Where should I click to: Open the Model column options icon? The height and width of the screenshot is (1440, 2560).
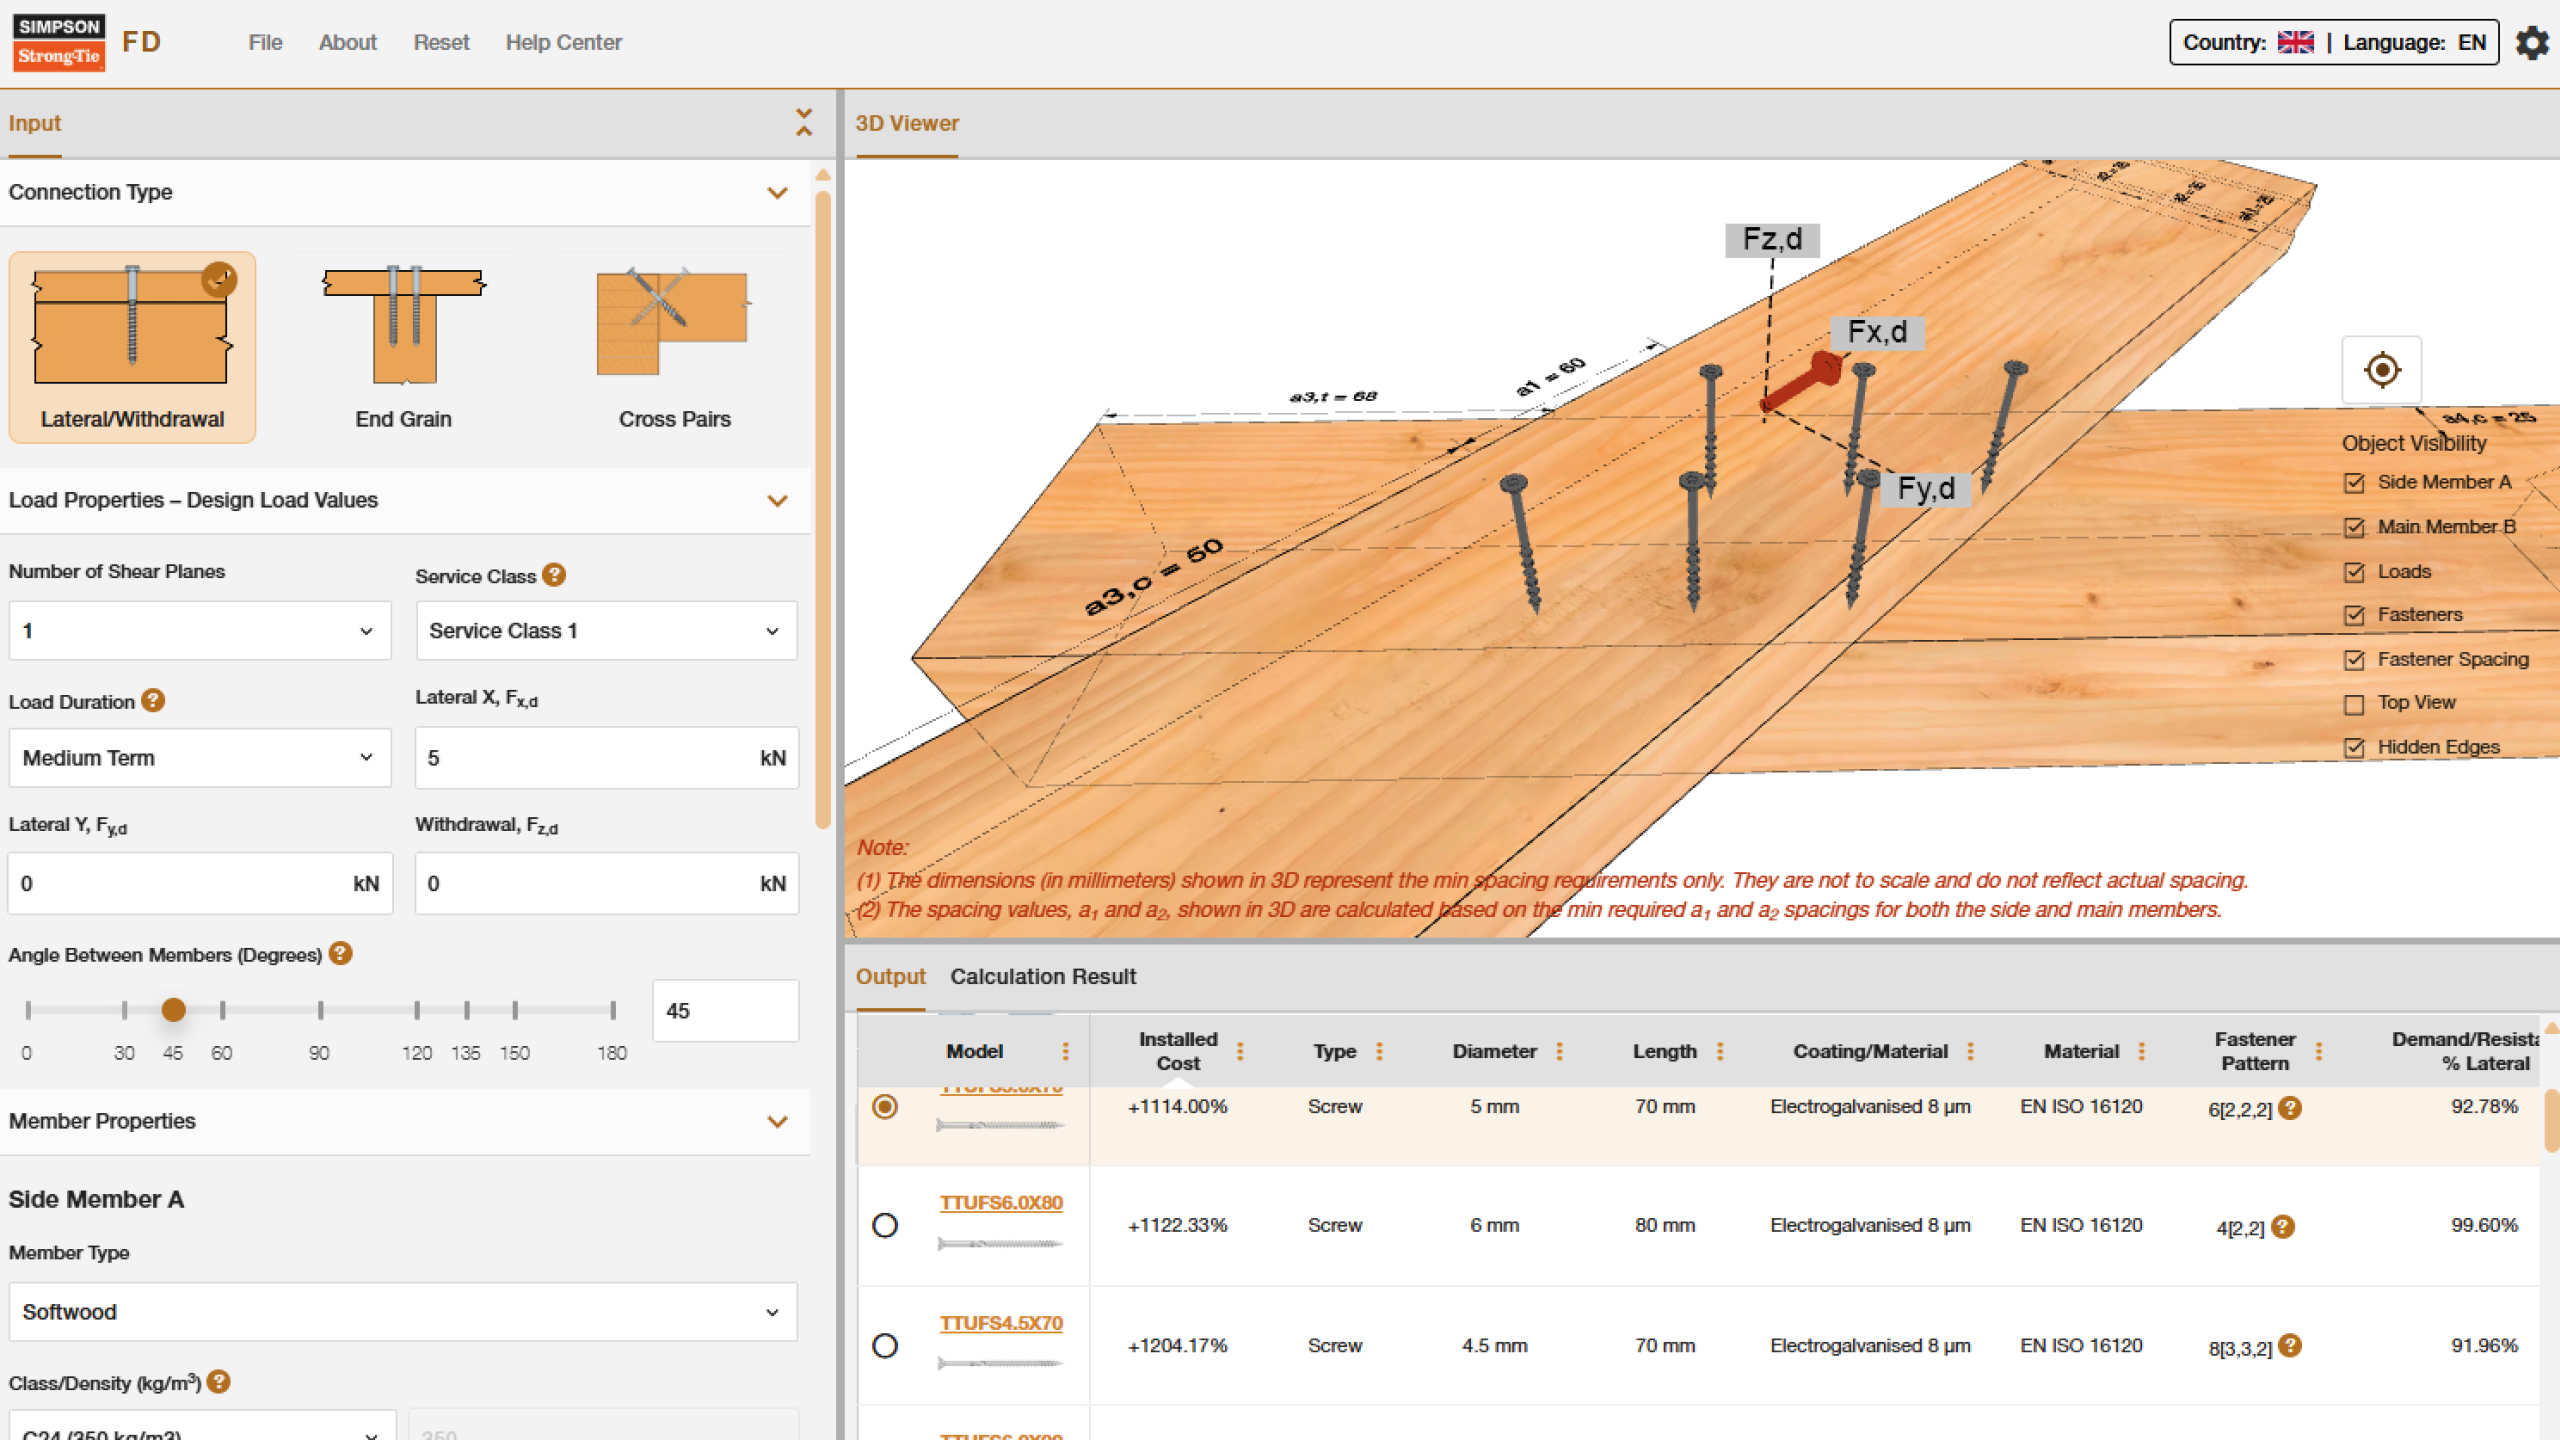coord(1064,1051)
